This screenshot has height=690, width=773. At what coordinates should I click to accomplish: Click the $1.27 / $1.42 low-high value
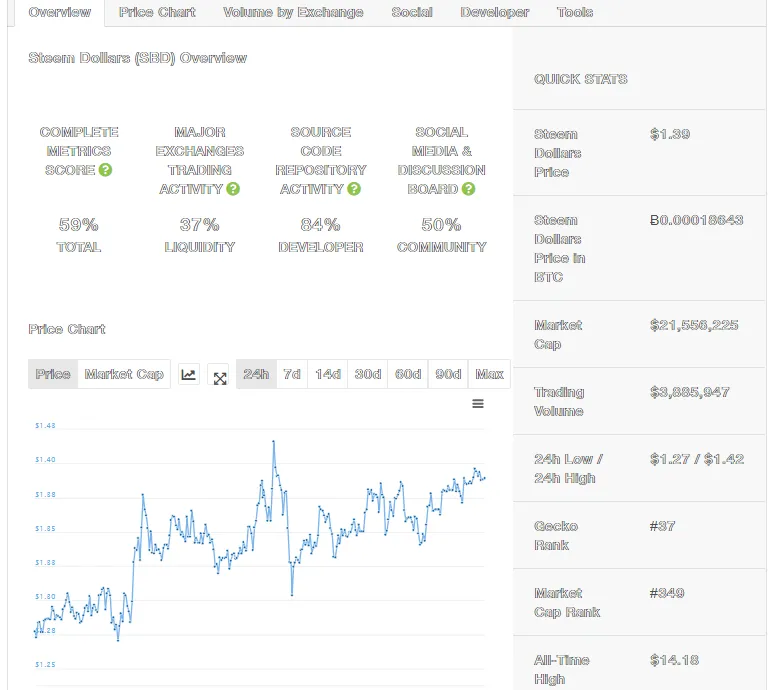[697, 459]
